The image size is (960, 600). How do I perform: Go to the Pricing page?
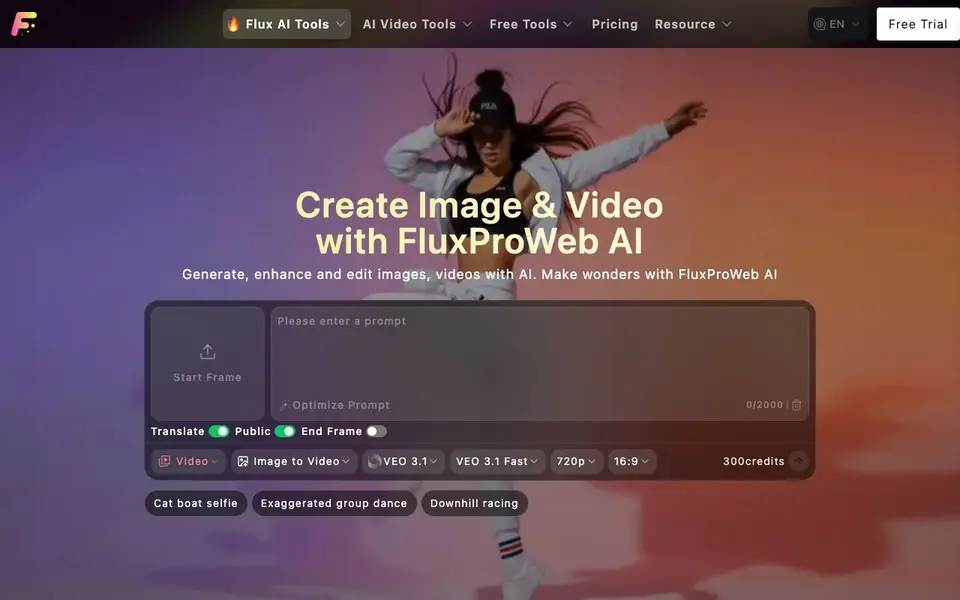click(x=614, y=24)
